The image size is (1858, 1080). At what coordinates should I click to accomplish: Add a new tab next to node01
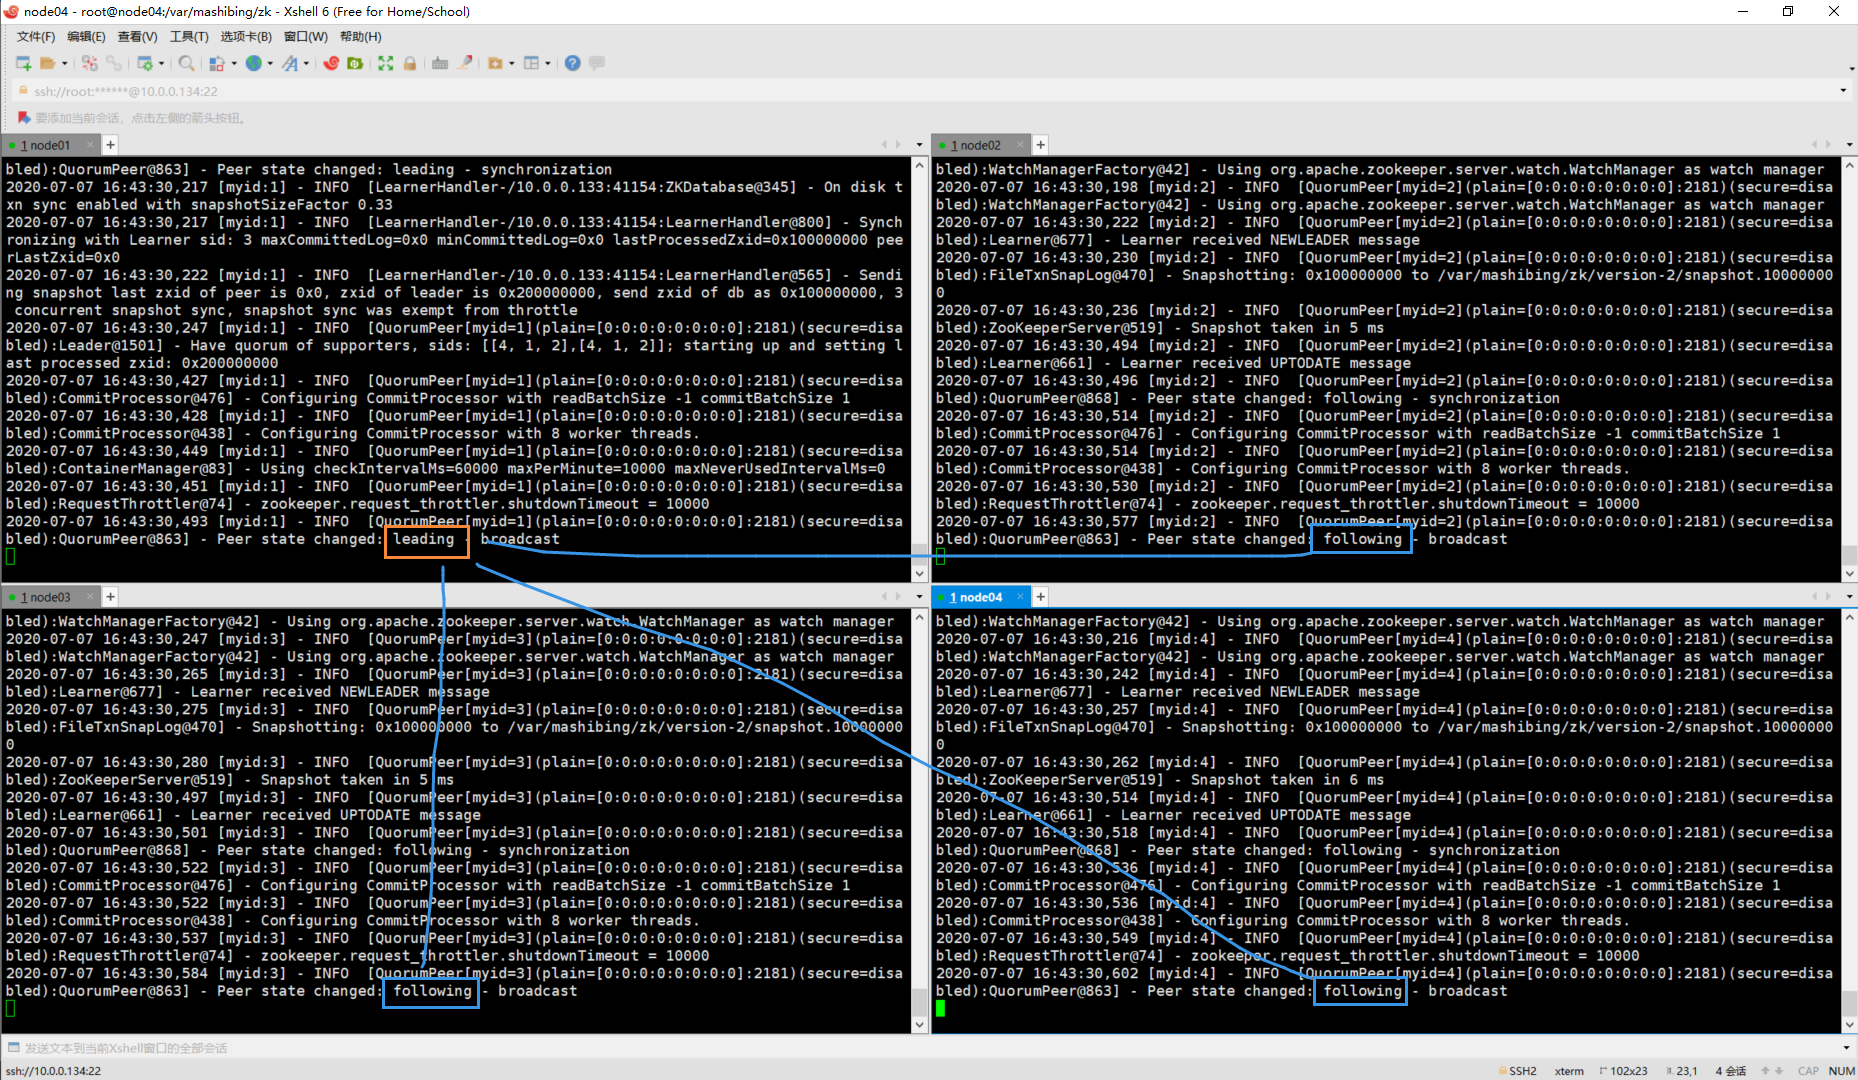tap(111, 145)
